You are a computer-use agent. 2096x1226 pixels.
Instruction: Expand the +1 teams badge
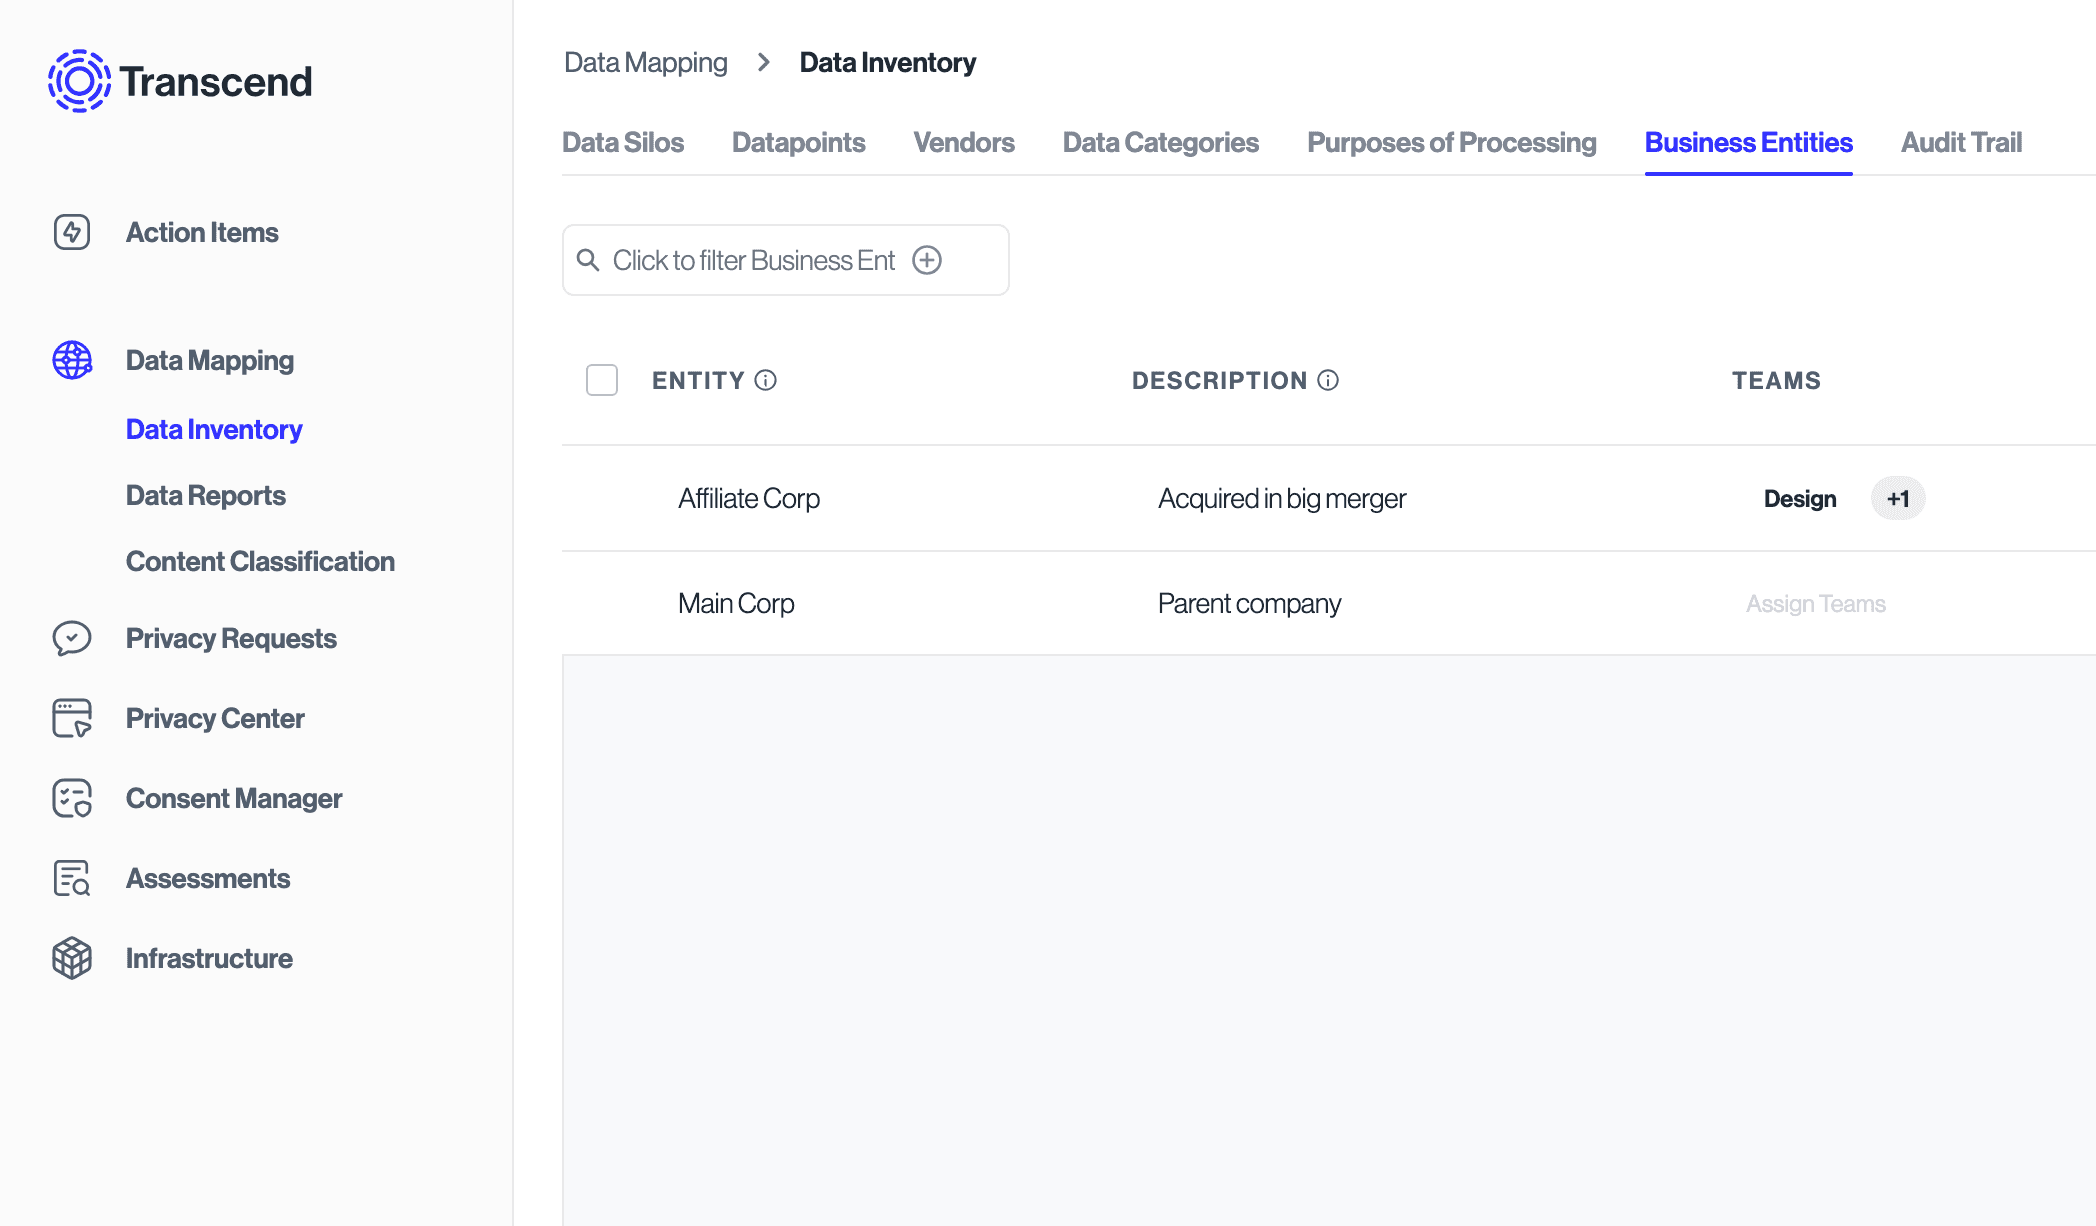[1897, 498]
